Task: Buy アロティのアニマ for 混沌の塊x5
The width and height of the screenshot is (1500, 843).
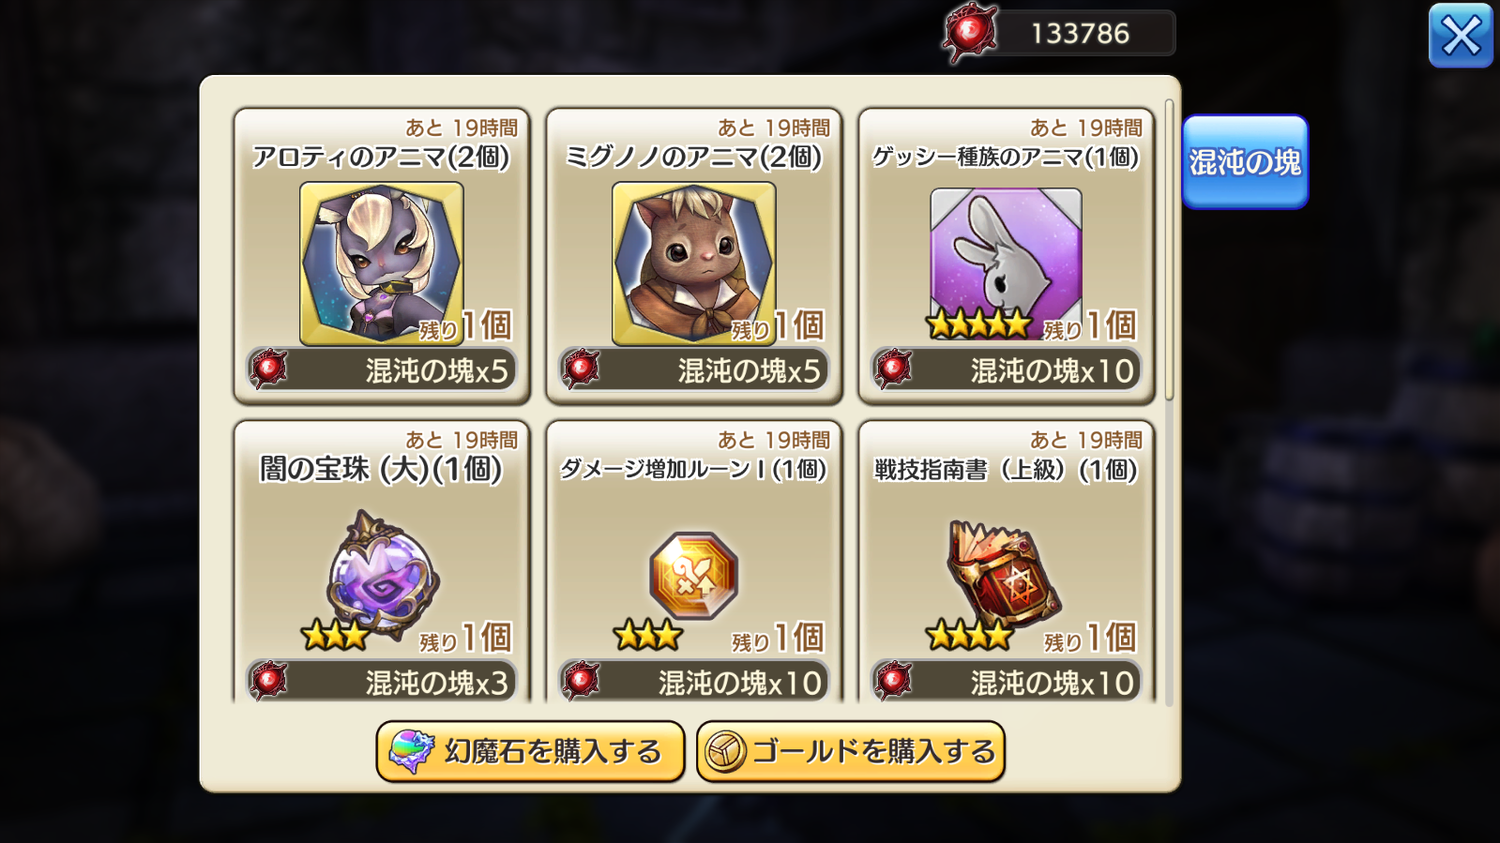Action: pos(382,370)
